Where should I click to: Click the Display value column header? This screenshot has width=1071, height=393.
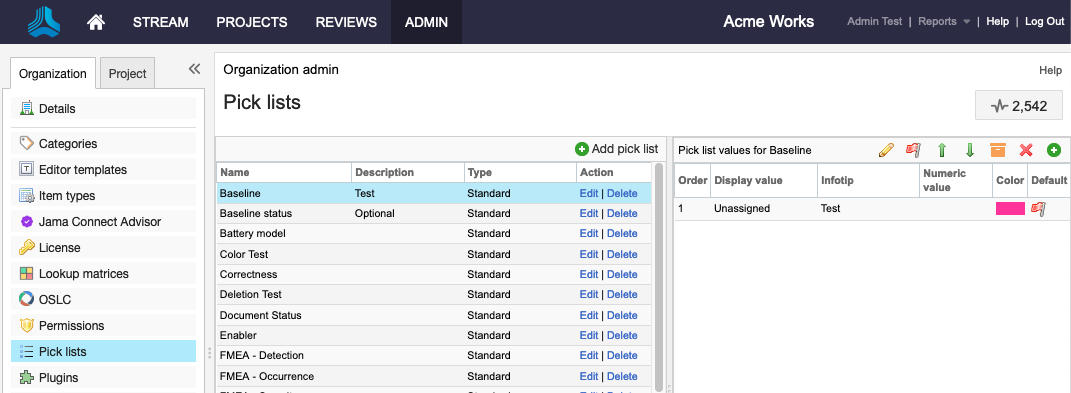764,180
